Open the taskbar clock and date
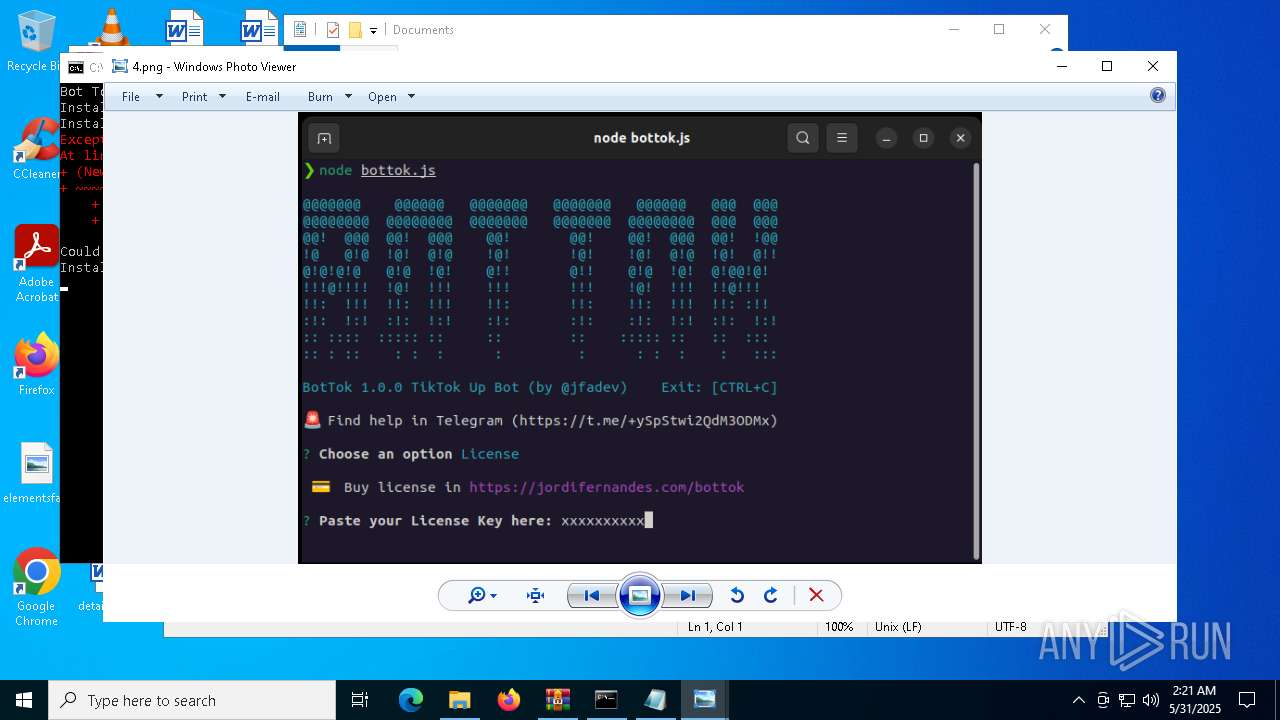The image size is (1280, 720). coord(1195,700)
